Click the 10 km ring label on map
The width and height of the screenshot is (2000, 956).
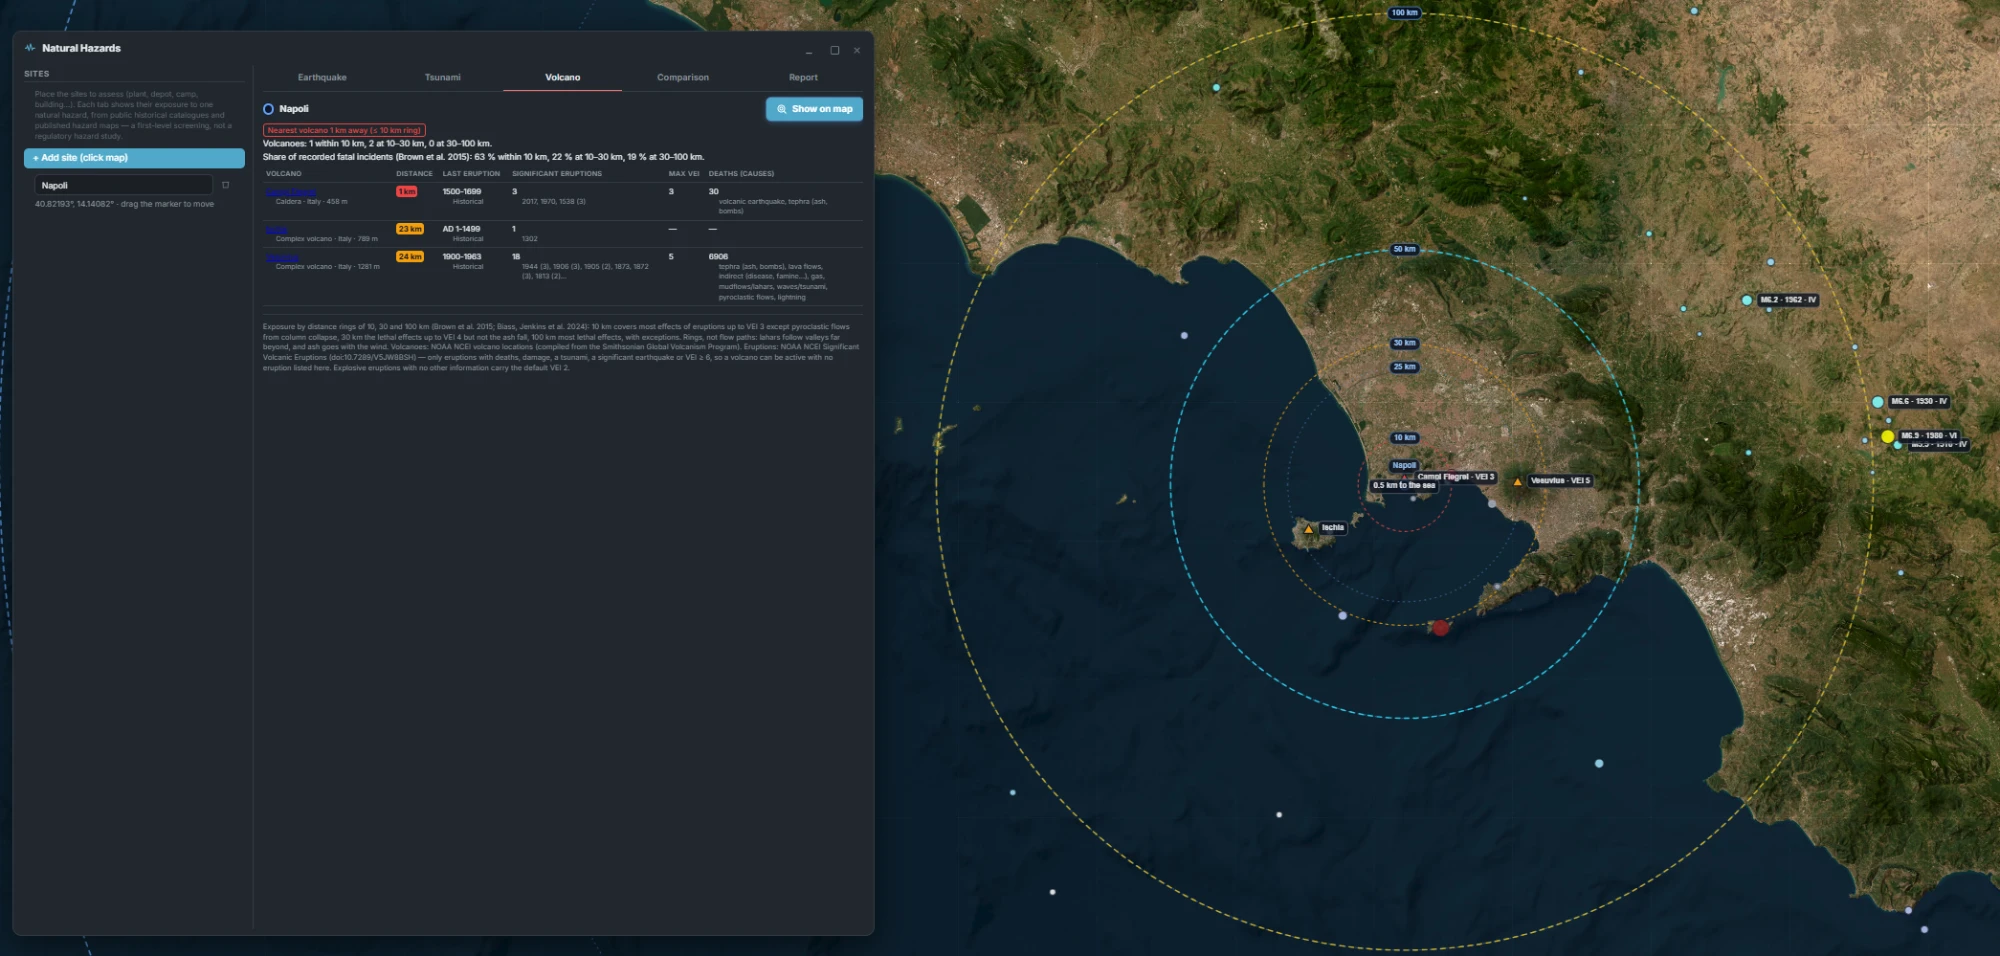coord(1404,438)
